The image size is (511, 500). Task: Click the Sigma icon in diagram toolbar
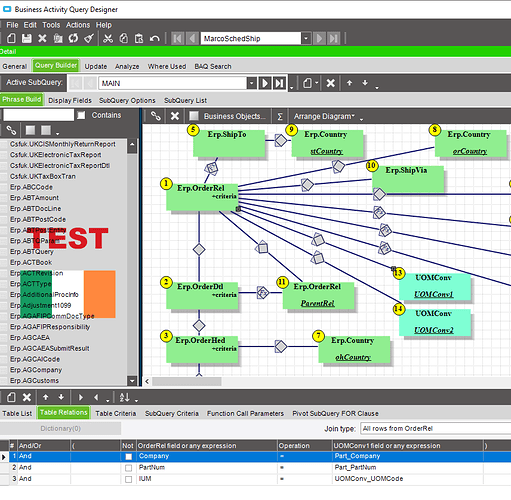(280, 116)
